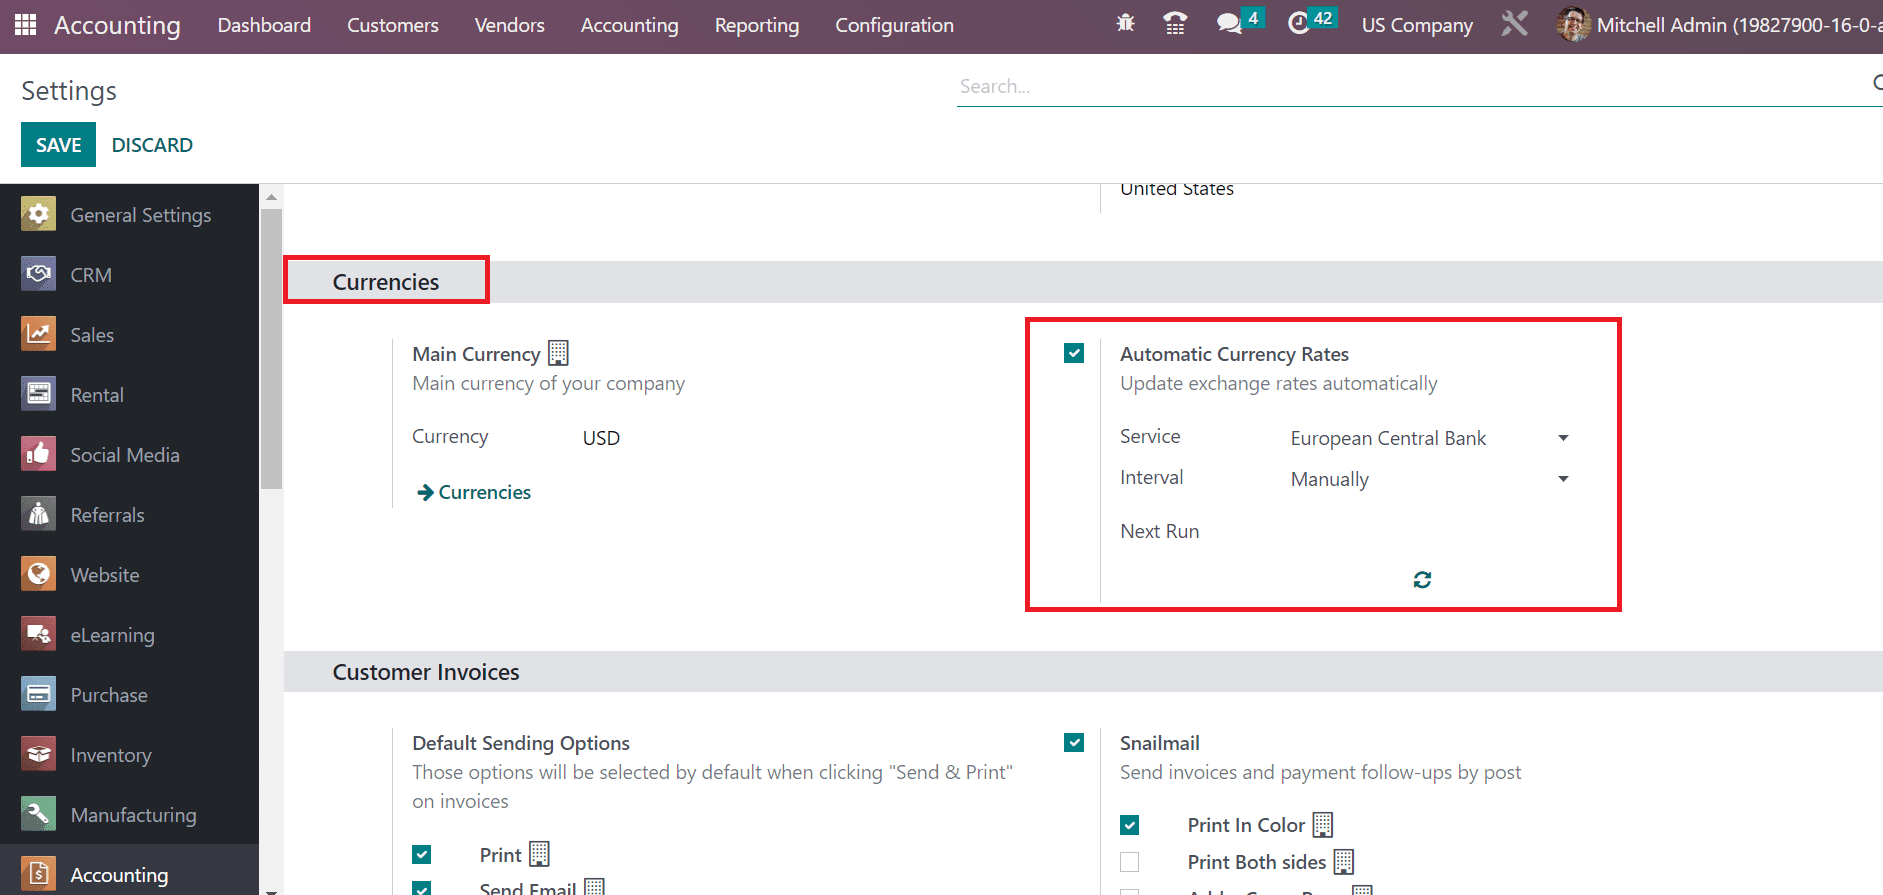
Task: Open General Settings gear icon
Action: 38,214
